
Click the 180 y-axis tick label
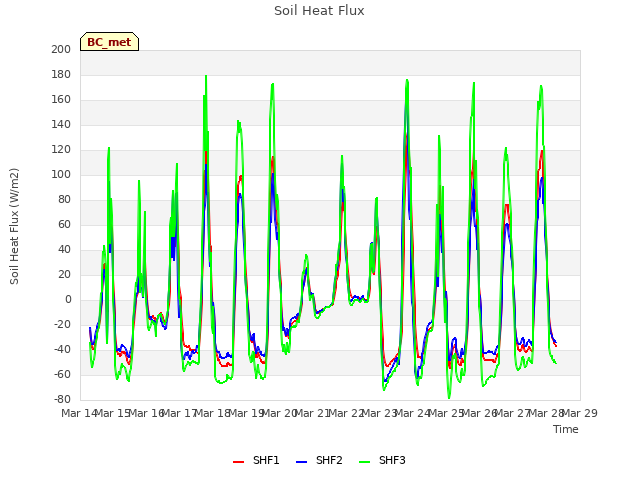point(61,75)
